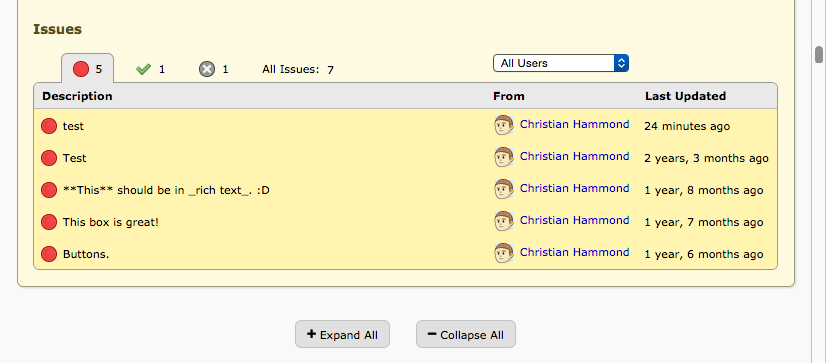
Task: Open the All Users dropdown
Action: (x=560, y=63)
